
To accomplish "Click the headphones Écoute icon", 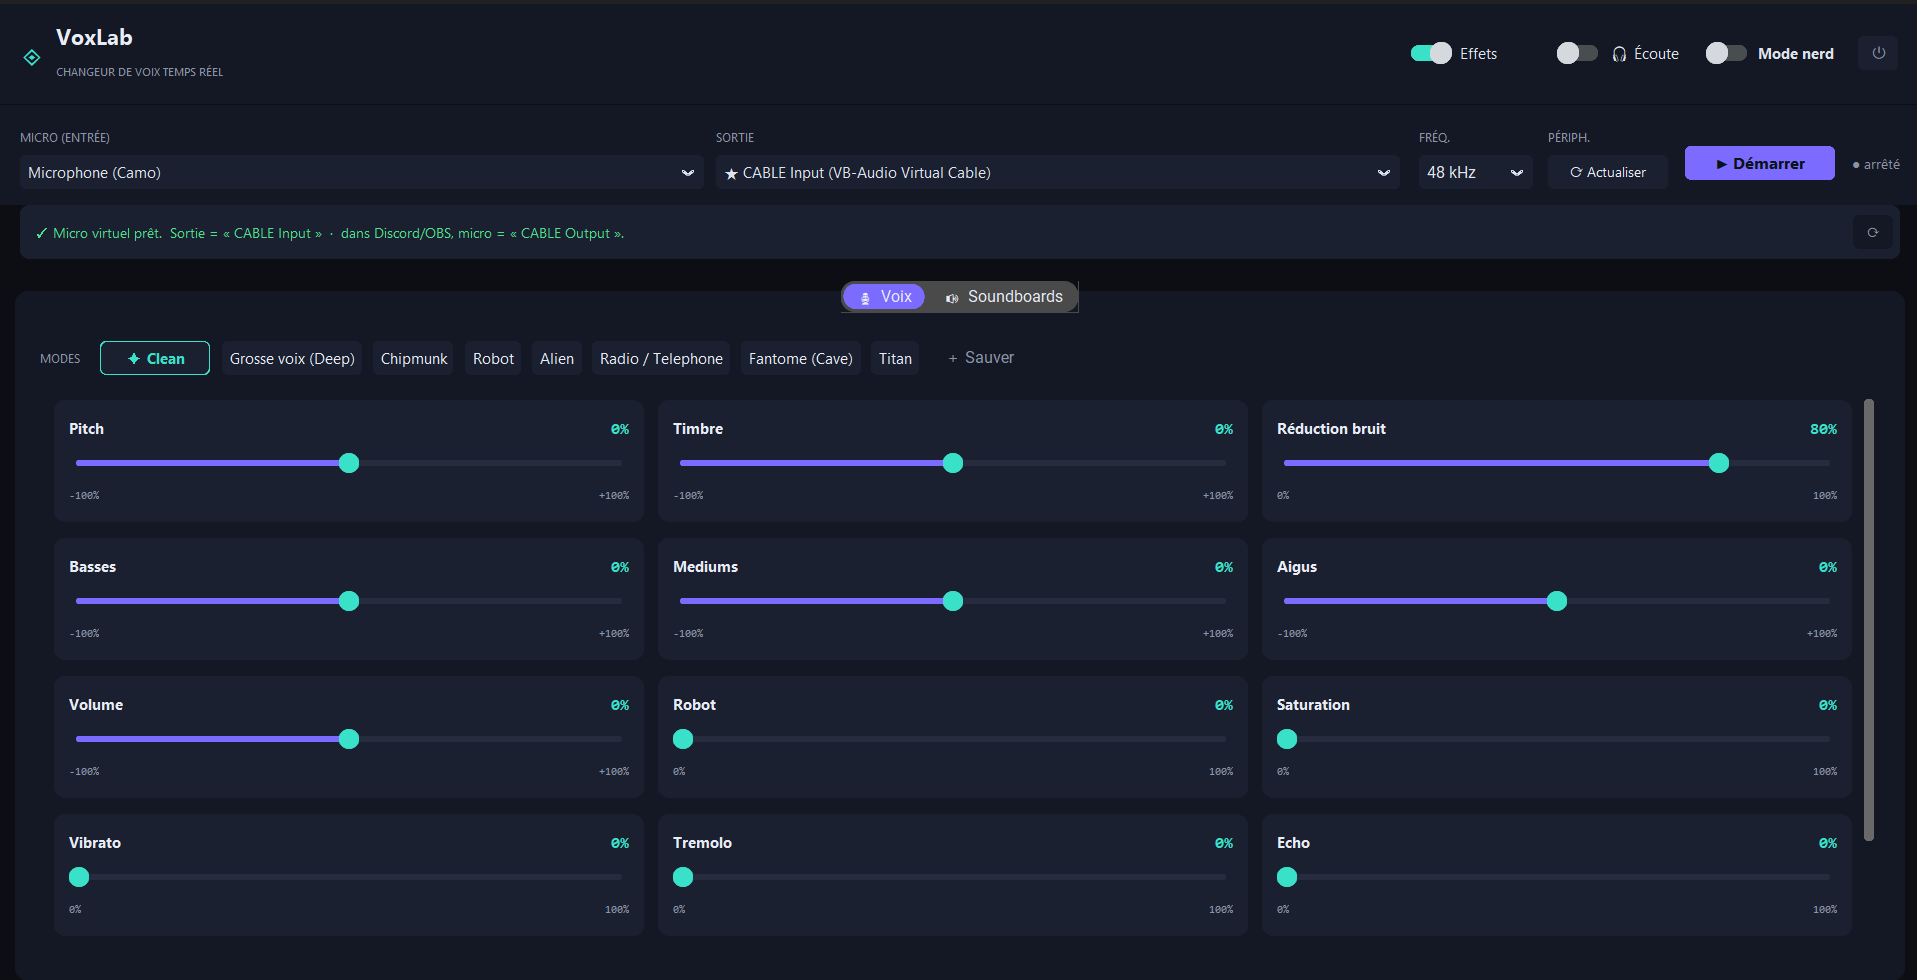I will [1619, 54].
